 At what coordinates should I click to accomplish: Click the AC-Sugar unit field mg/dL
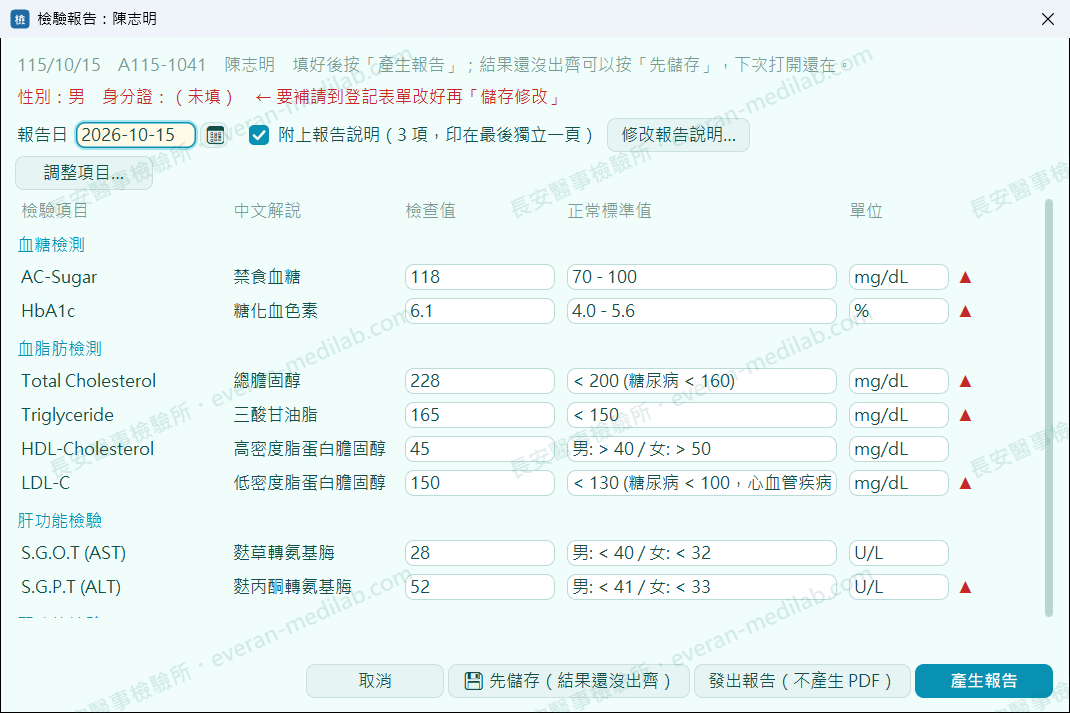[899, 277]
